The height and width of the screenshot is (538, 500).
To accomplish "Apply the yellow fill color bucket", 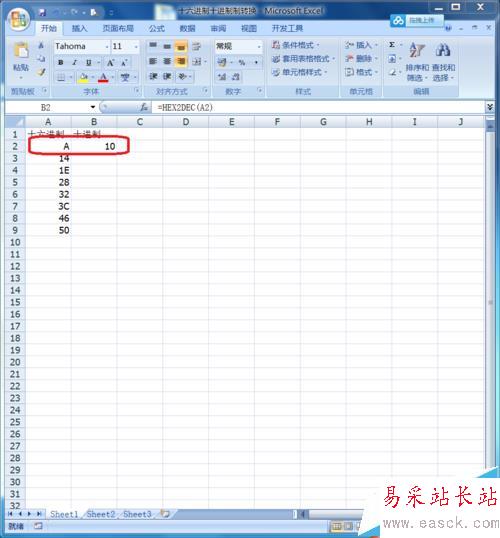I will pos(83,77).
